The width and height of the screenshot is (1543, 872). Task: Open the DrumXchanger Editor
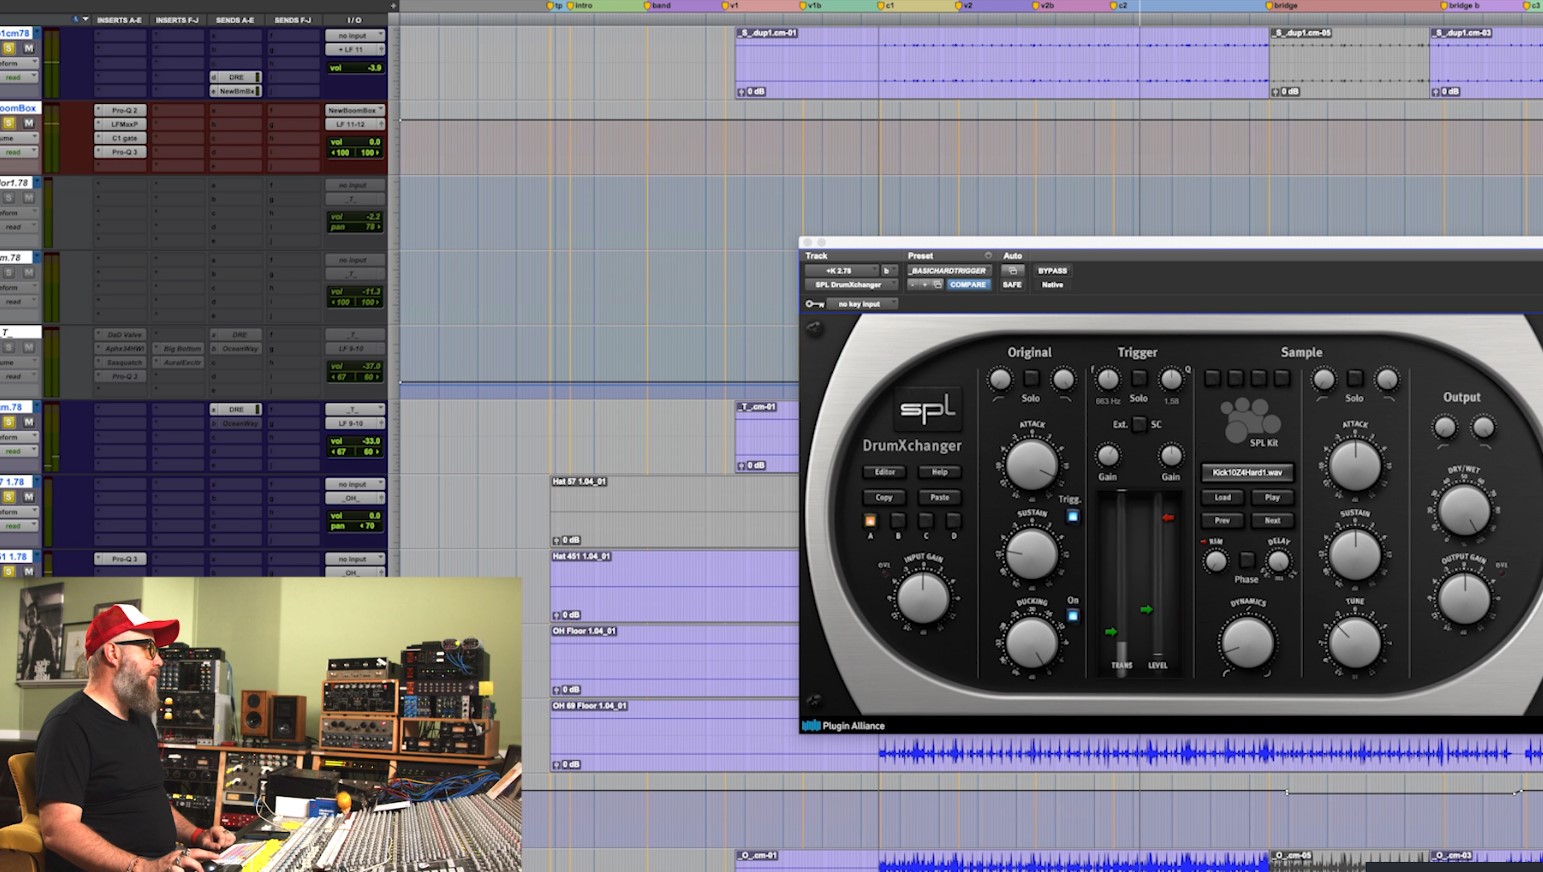pyautogui.click(x=885, y=472)
